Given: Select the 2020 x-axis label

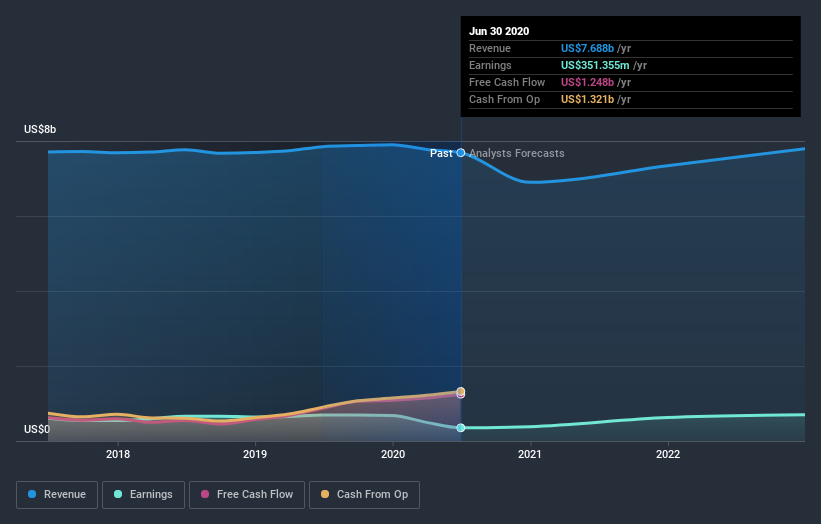Looking at the screenshot, I should point(393,454).
